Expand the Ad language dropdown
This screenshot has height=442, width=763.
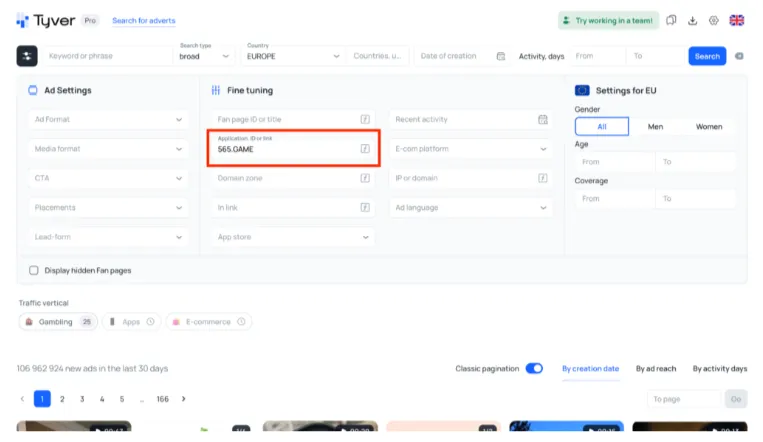click(471, 207)
